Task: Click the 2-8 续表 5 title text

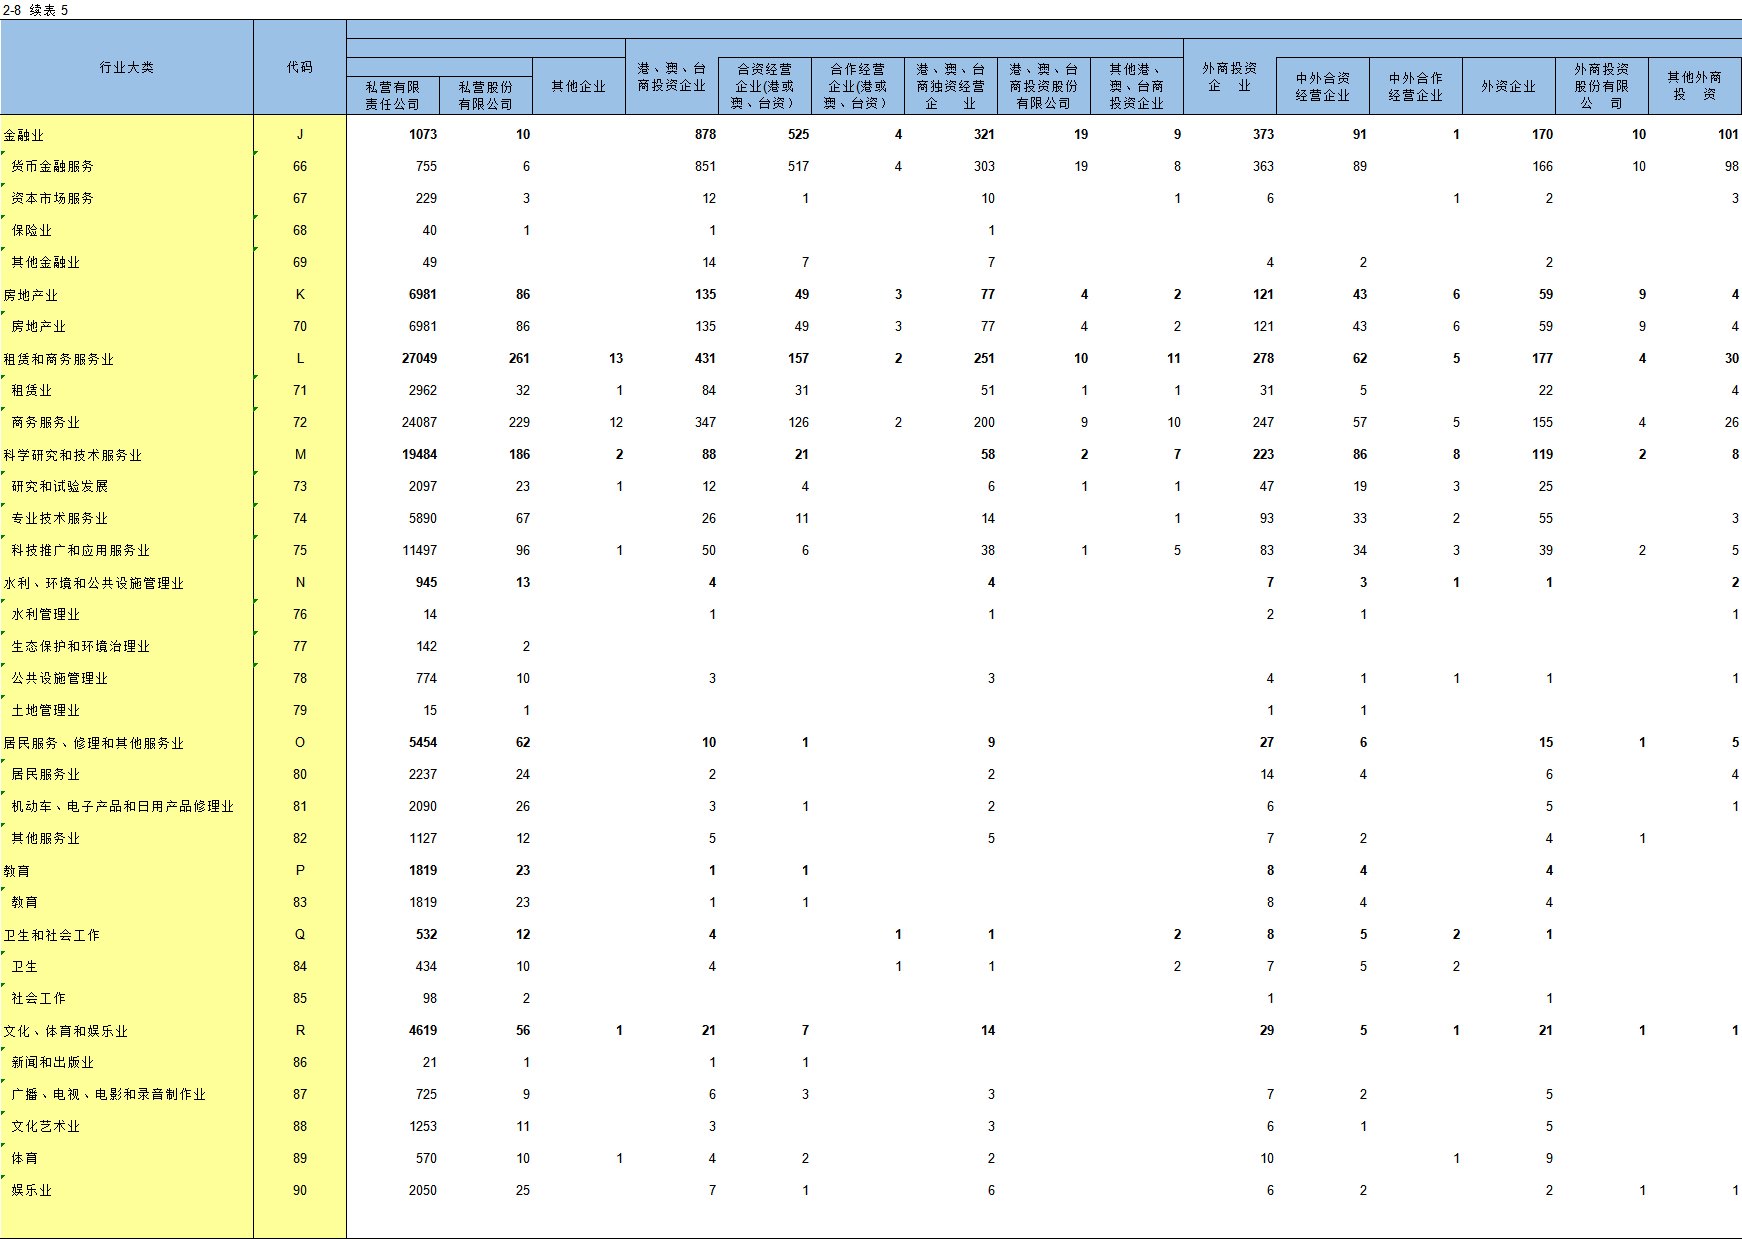Action: pos(36,10)
